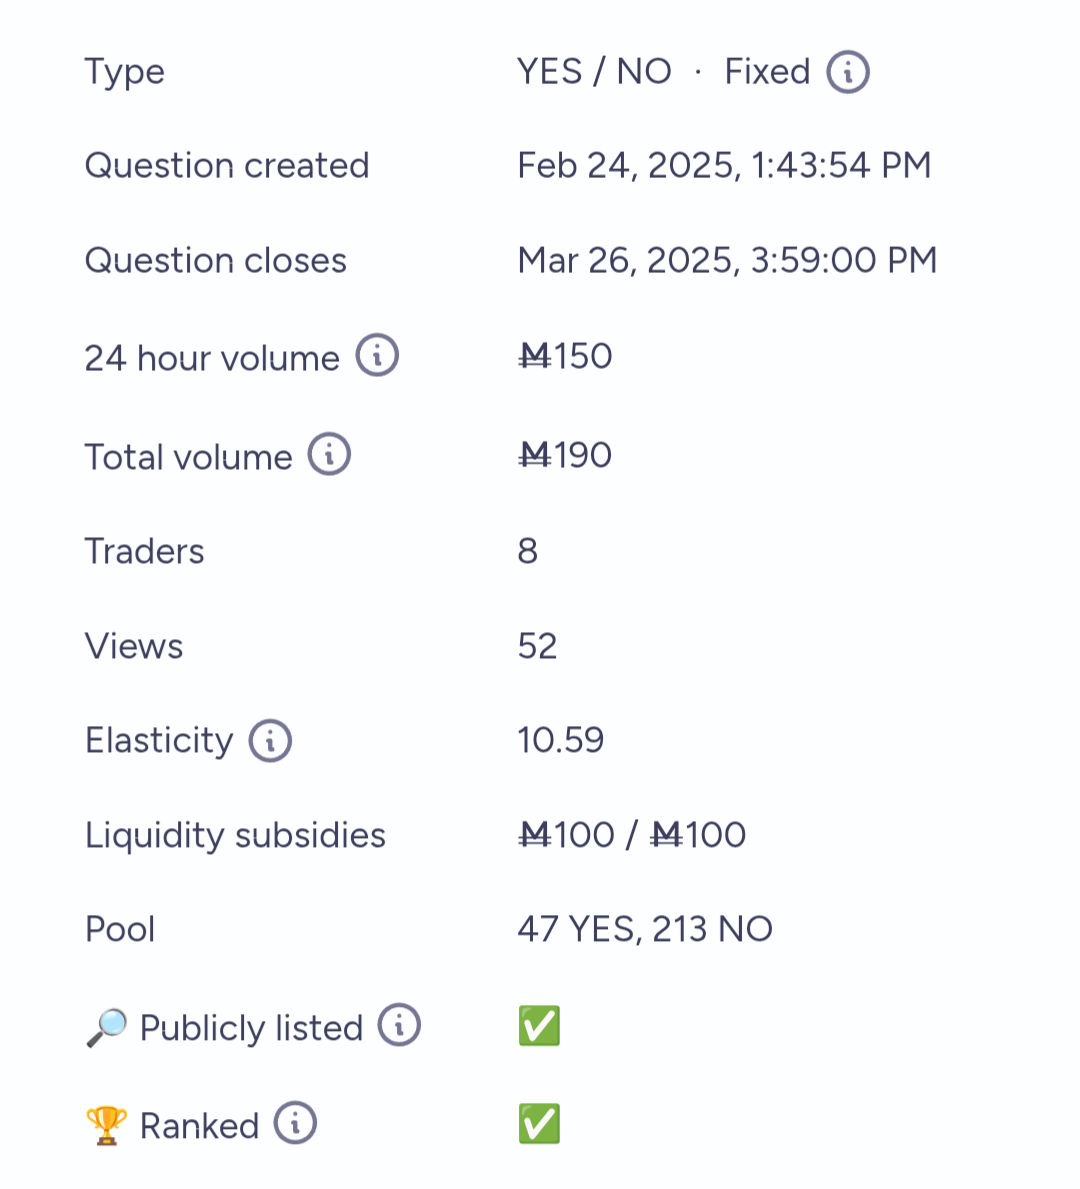Screen dimensions: 1080x1189
Task: Click the Total volume info icon
Action: [x=328, y=454]
